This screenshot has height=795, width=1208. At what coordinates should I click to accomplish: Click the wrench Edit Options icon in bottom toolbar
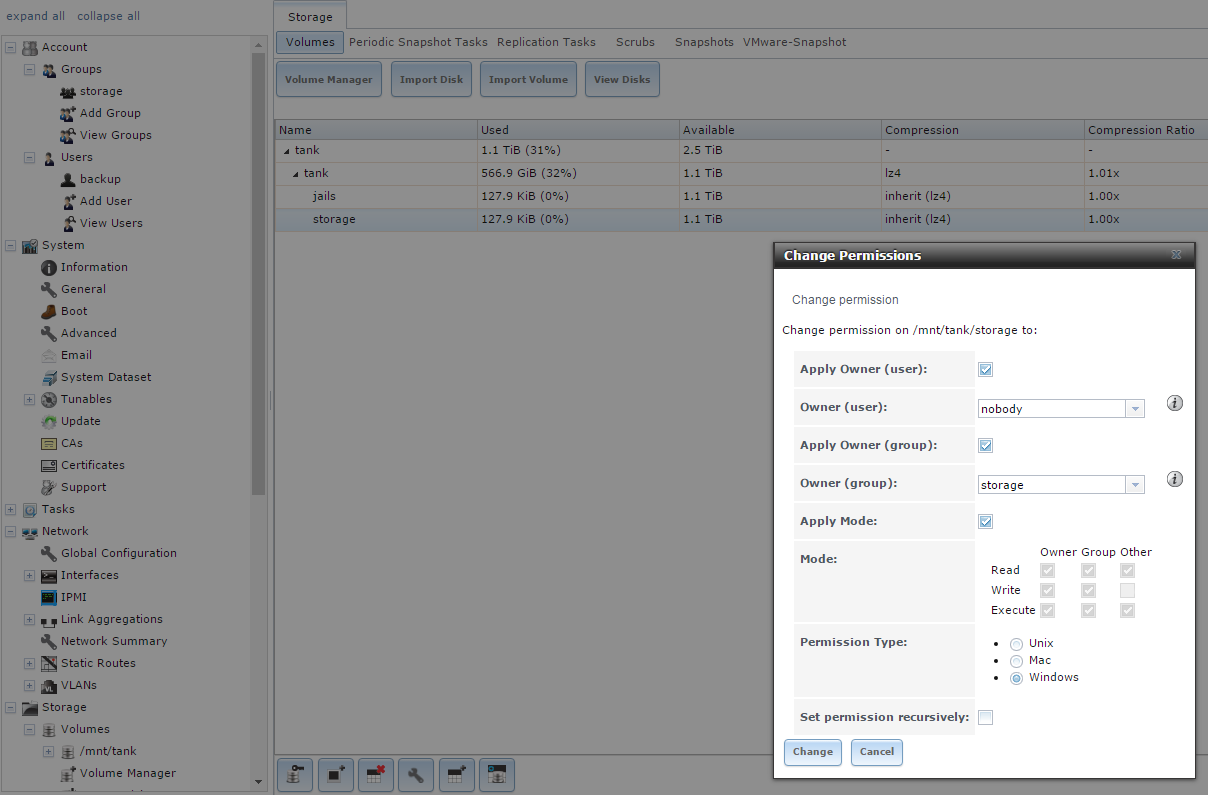click(416, 774)
